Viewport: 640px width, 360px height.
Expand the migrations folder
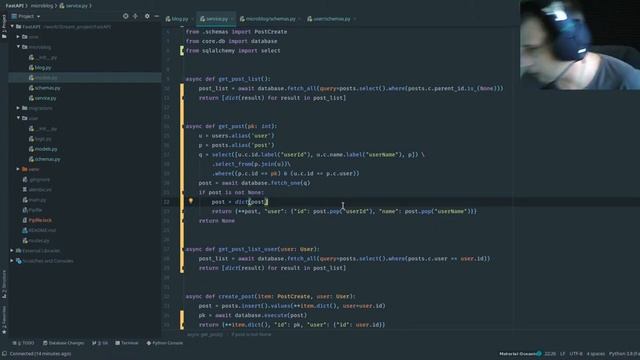coord(18,108)
